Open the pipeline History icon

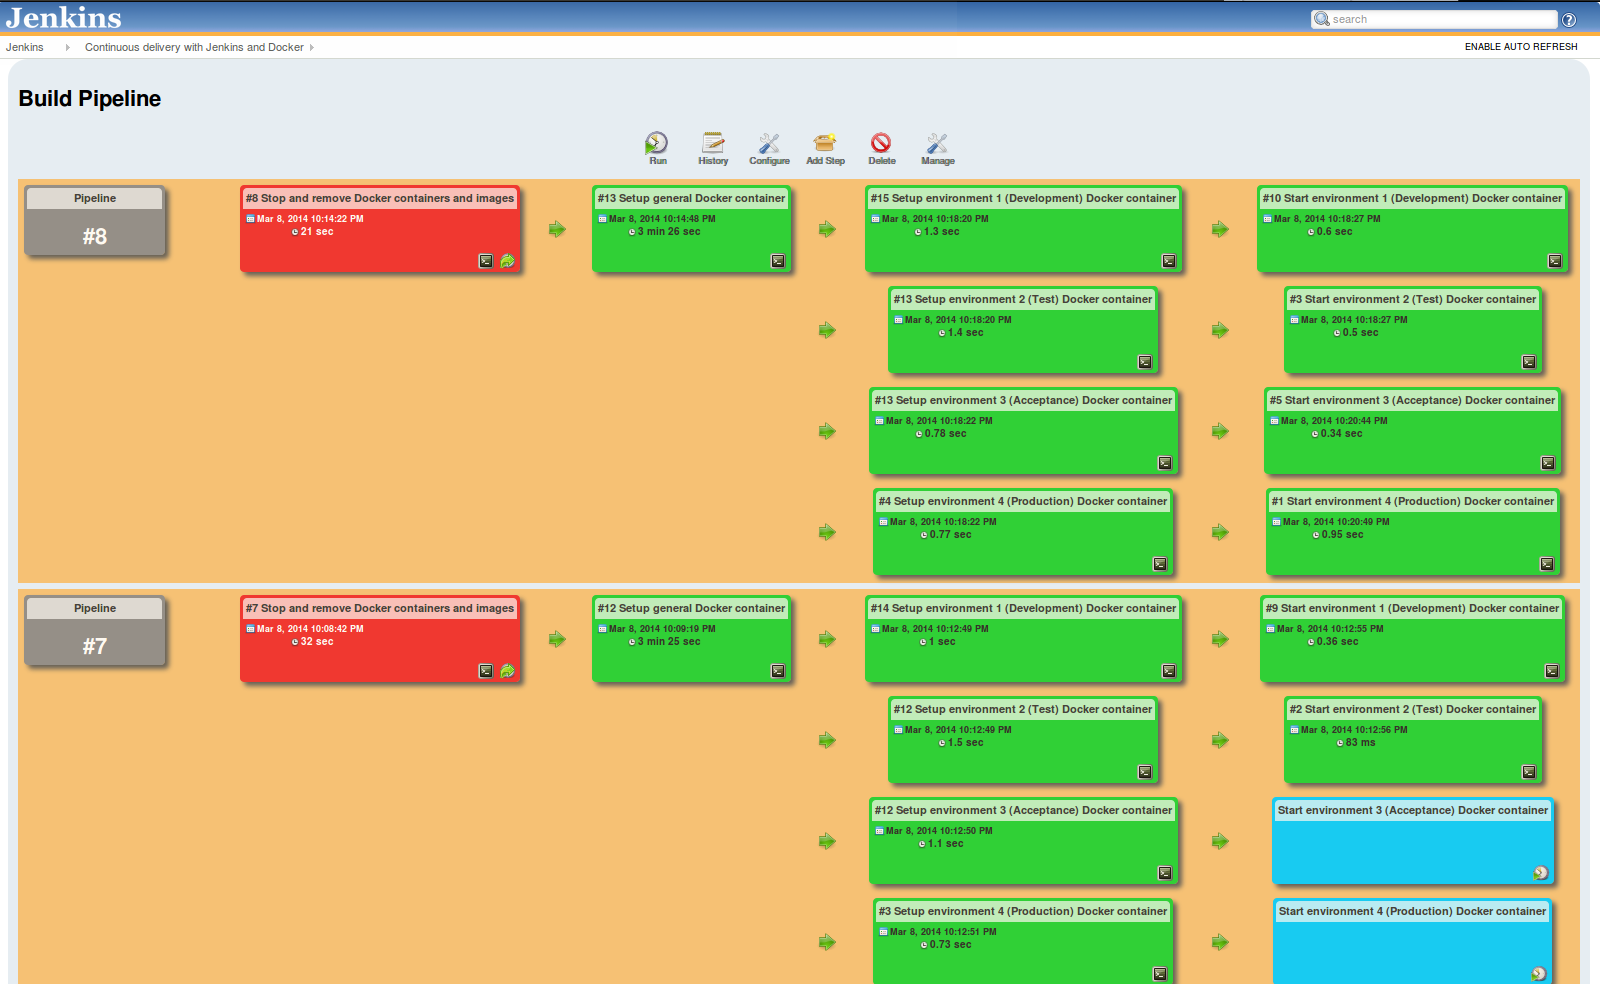coord(713,143)
